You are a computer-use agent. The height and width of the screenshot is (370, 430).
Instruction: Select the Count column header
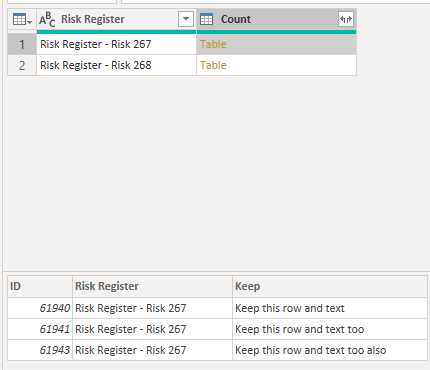click(x=276, y=19)
